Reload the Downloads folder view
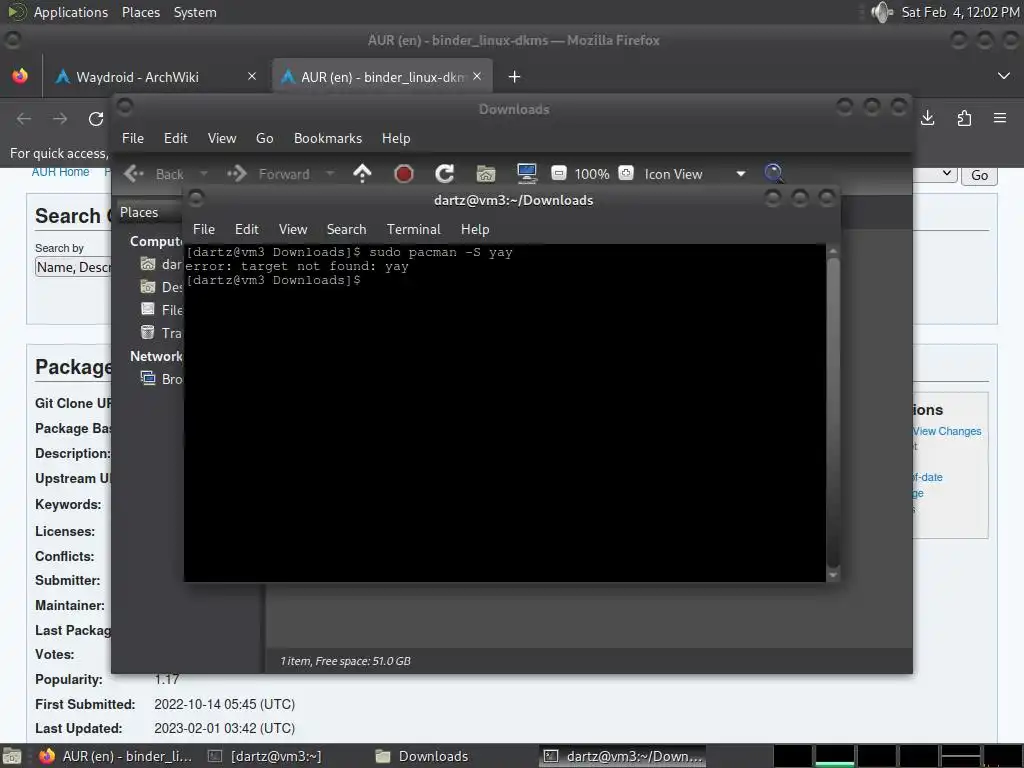1024x768 pixels. point(445,174)
